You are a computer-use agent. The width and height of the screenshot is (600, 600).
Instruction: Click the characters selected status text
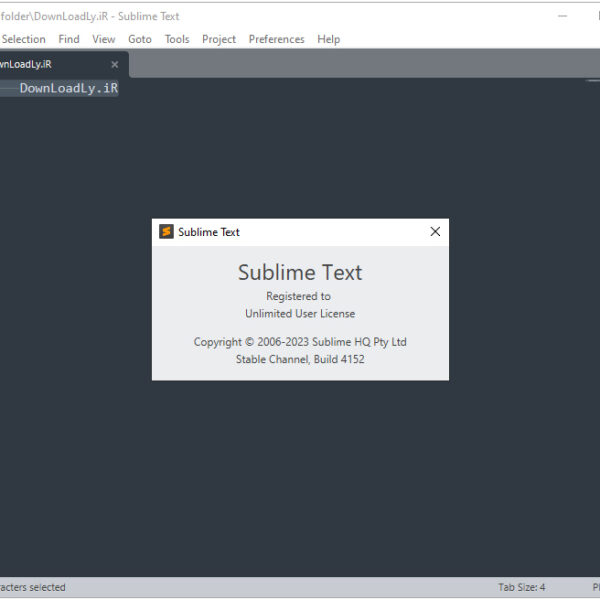33,587
